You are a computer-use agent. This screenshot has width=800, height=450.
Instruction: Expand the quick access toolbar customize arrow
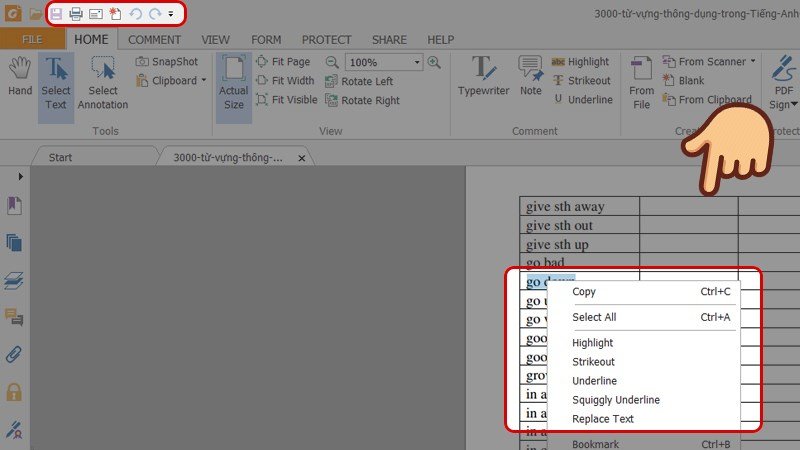tap(171, 14)
